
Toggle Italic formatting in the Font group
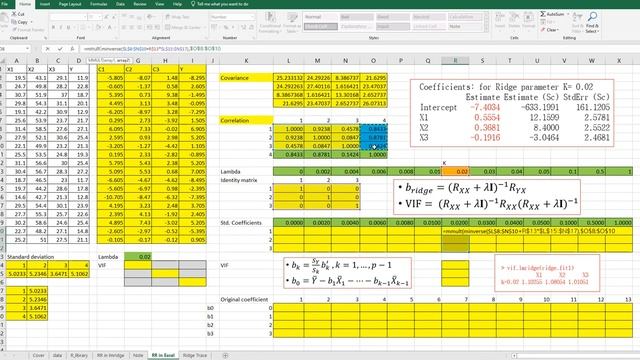[61, 27]
